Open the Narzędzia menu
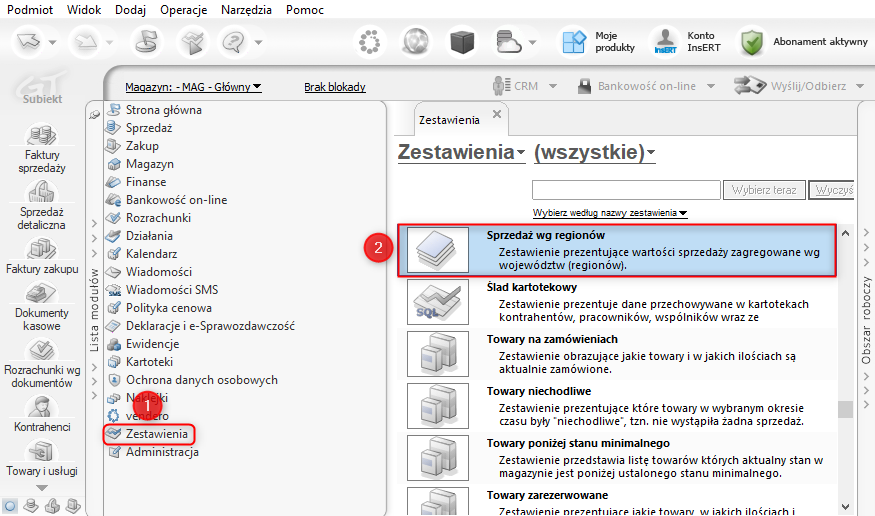Screen dimensions: 875x516 246,9
